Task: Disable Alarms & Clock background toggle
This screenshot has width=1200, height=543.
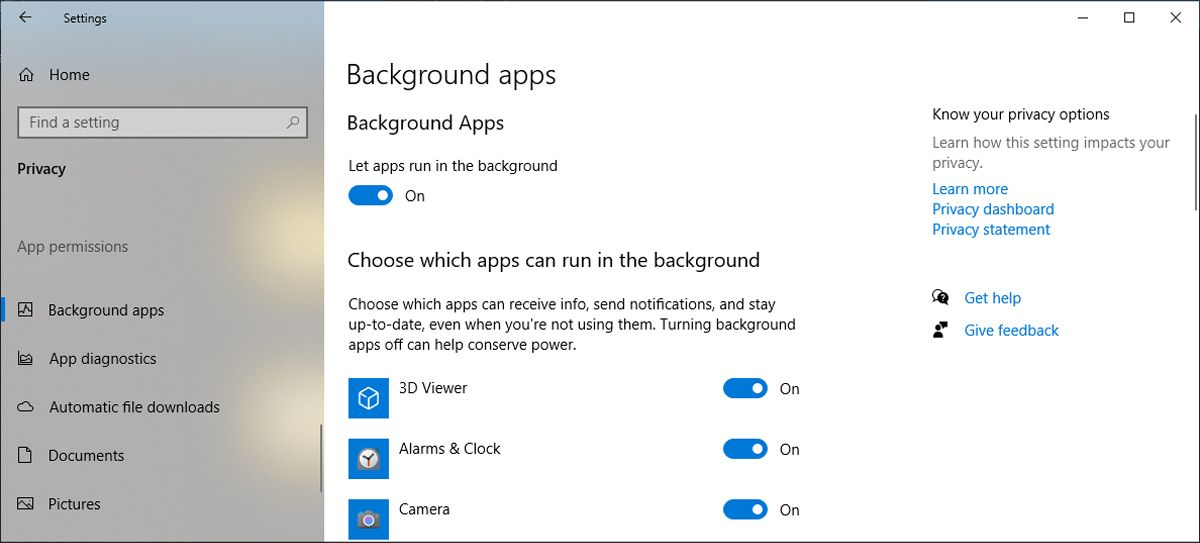Action: [x=745, y=450]
